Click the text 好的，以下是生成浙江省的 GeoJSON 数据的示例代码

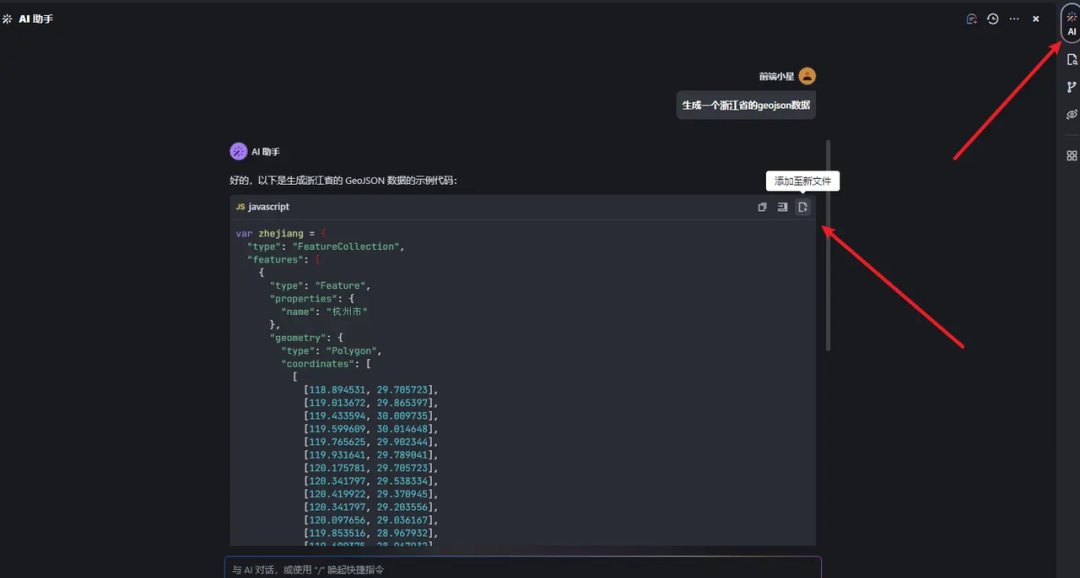[x=343, y=180]
